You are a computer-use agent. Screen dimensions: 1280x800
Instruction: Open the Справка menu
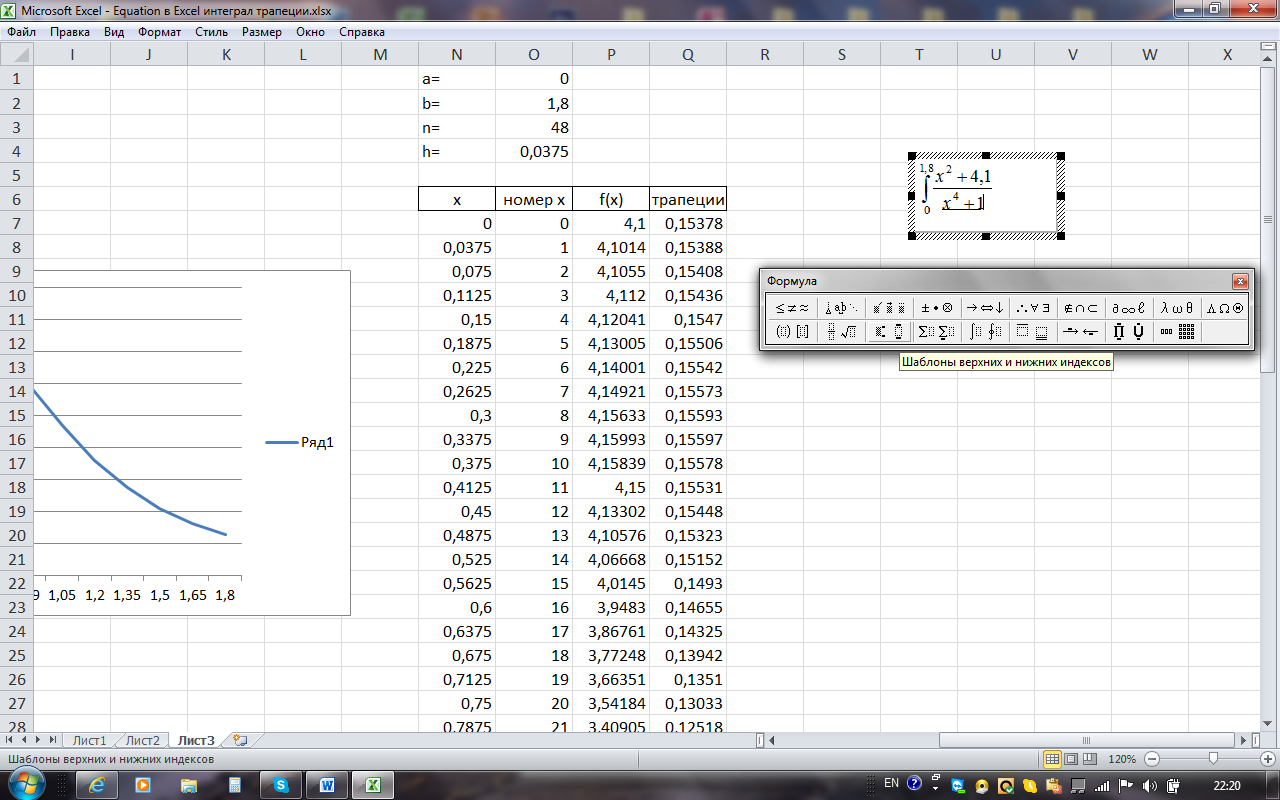pyautogui.click(x=362, y=32)
